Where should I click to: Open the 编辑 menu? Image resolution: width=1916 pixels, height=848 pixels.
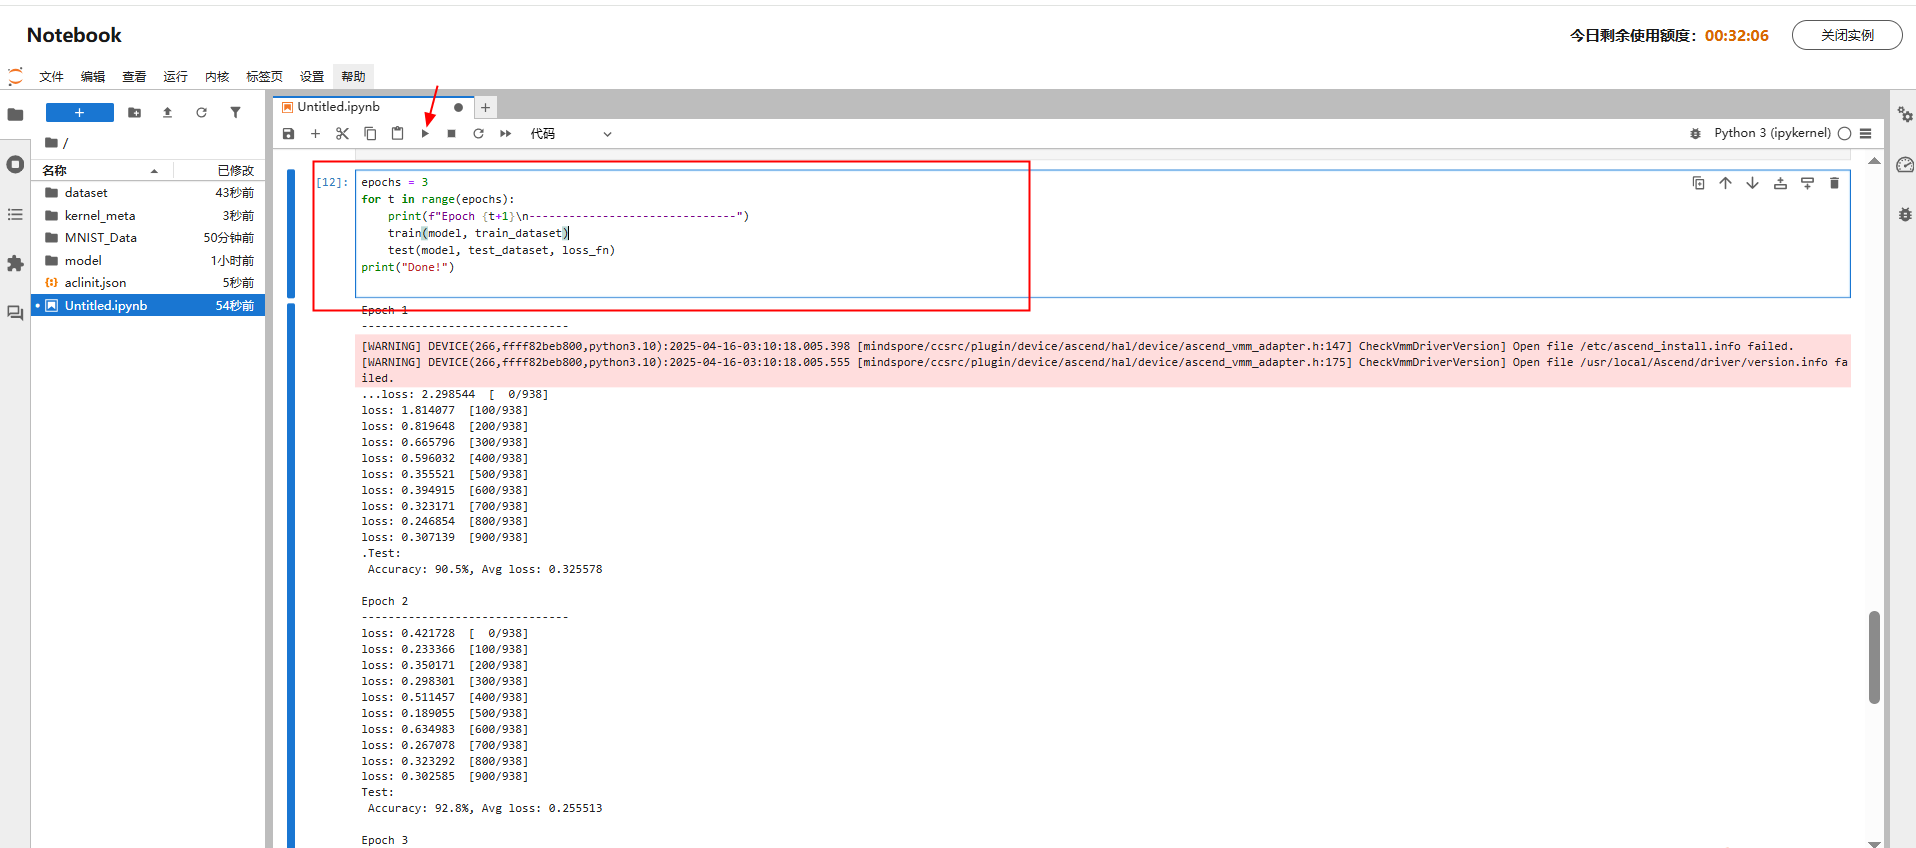tap(93, 76)
